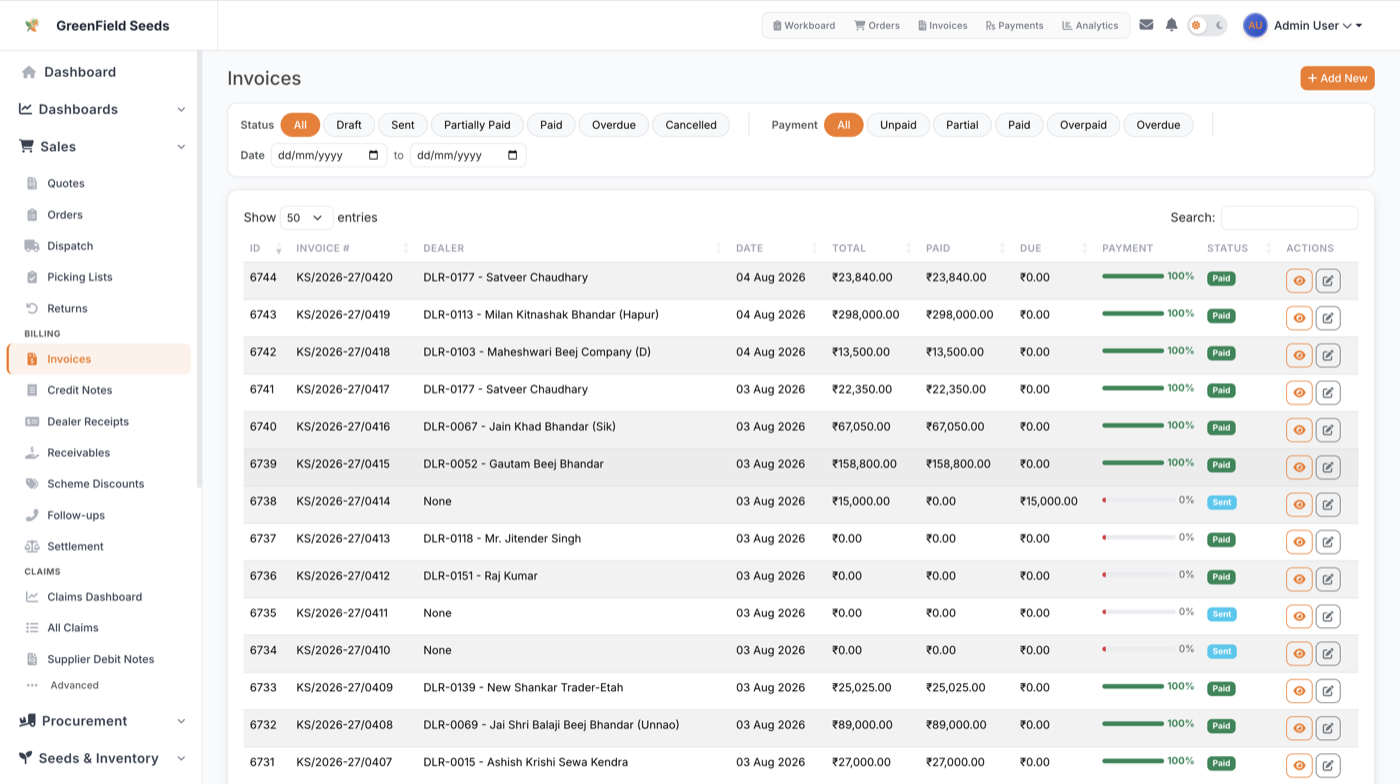View invoice KS/2026-27/0415 with eye icon
Screen dimensions: 1400x784
tap(1299, 467)
